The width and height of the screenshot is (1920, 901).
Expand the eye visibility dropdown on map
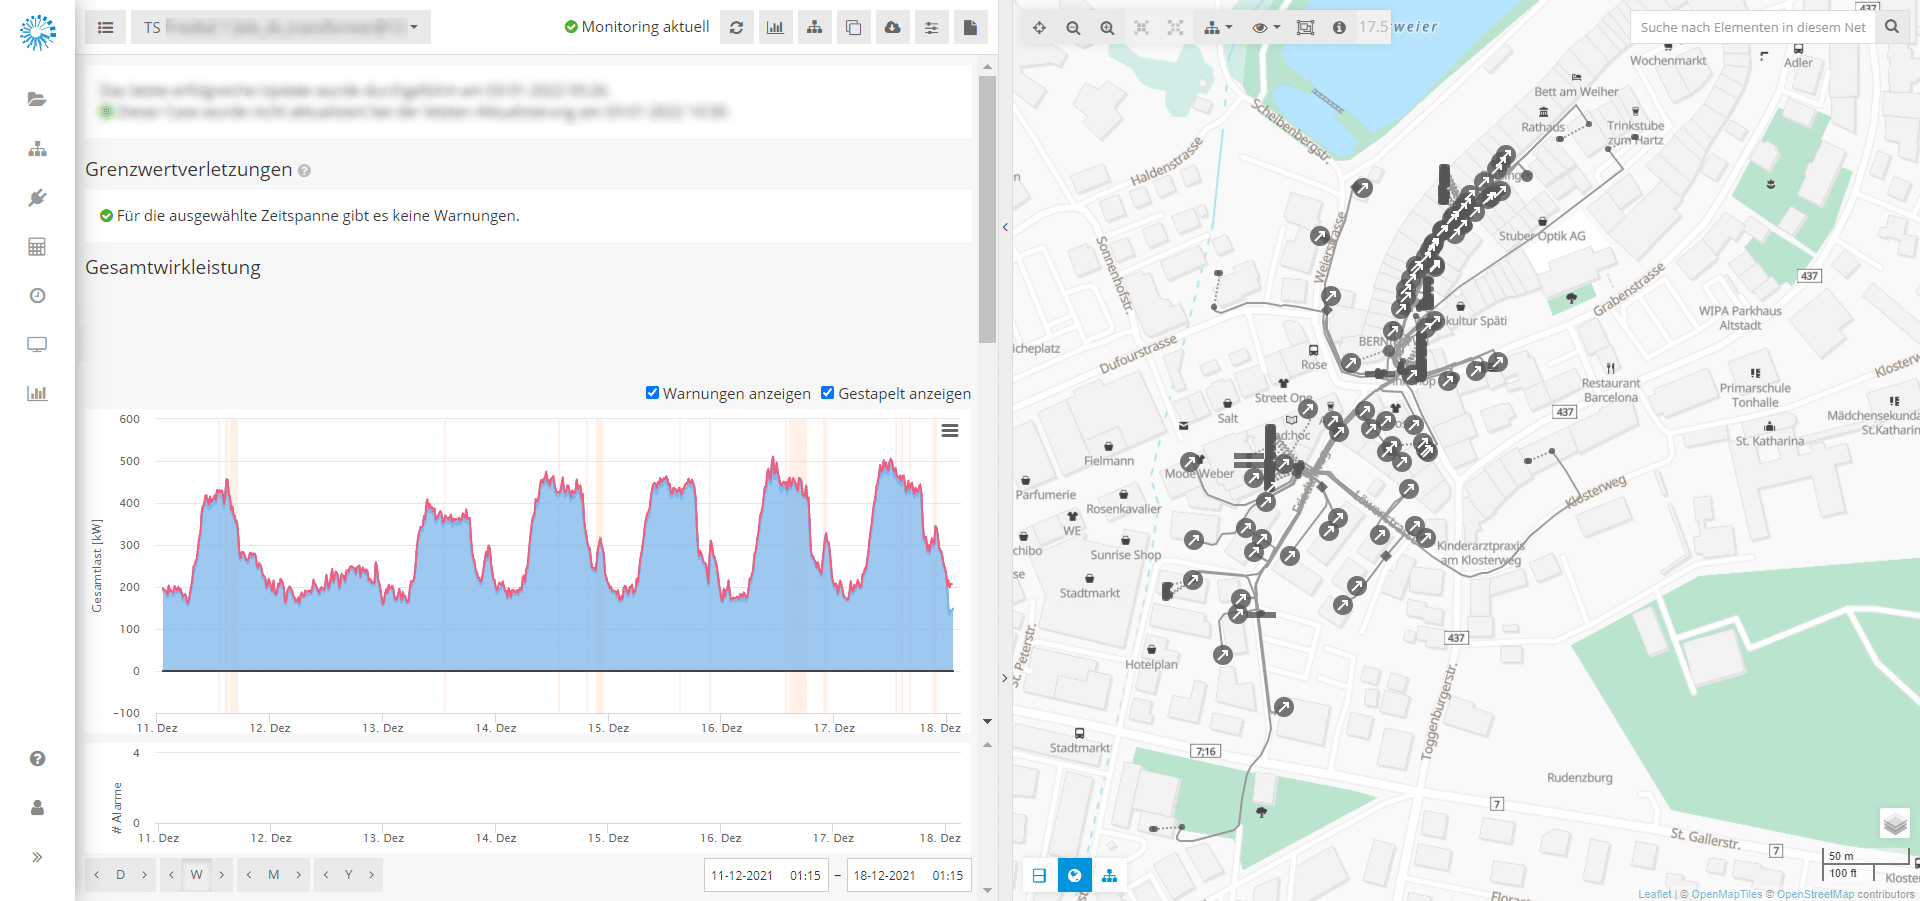click(x=1265, y=28)
